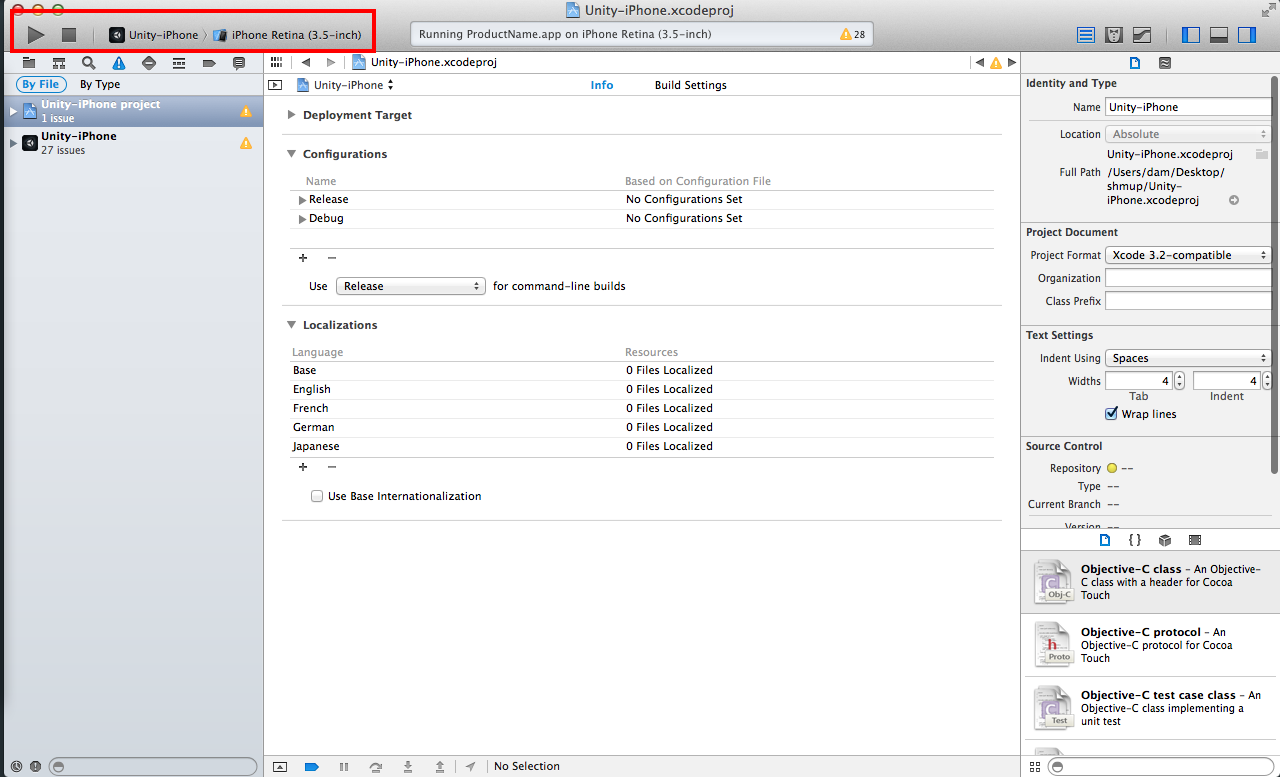The height and width of the screenshot is (777, 1280).
Task: Click the Organization text field
Action: [1188, 278]
